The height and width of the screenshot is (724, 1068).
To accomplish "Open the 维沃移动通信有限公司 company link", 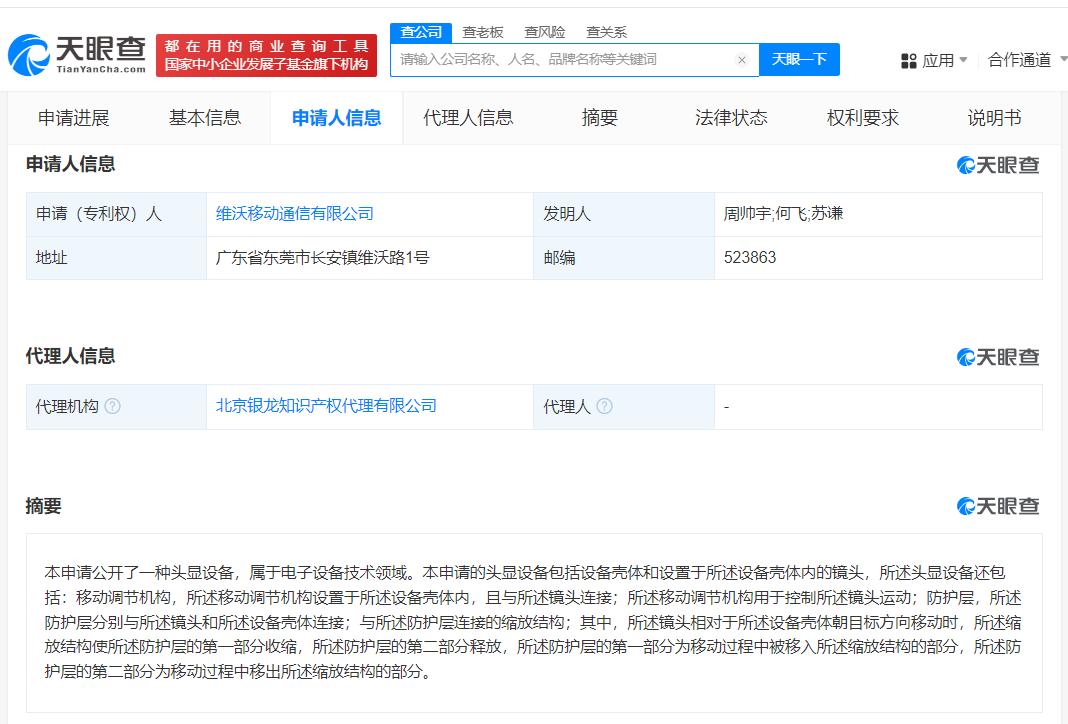I will [x=295, y=214].
